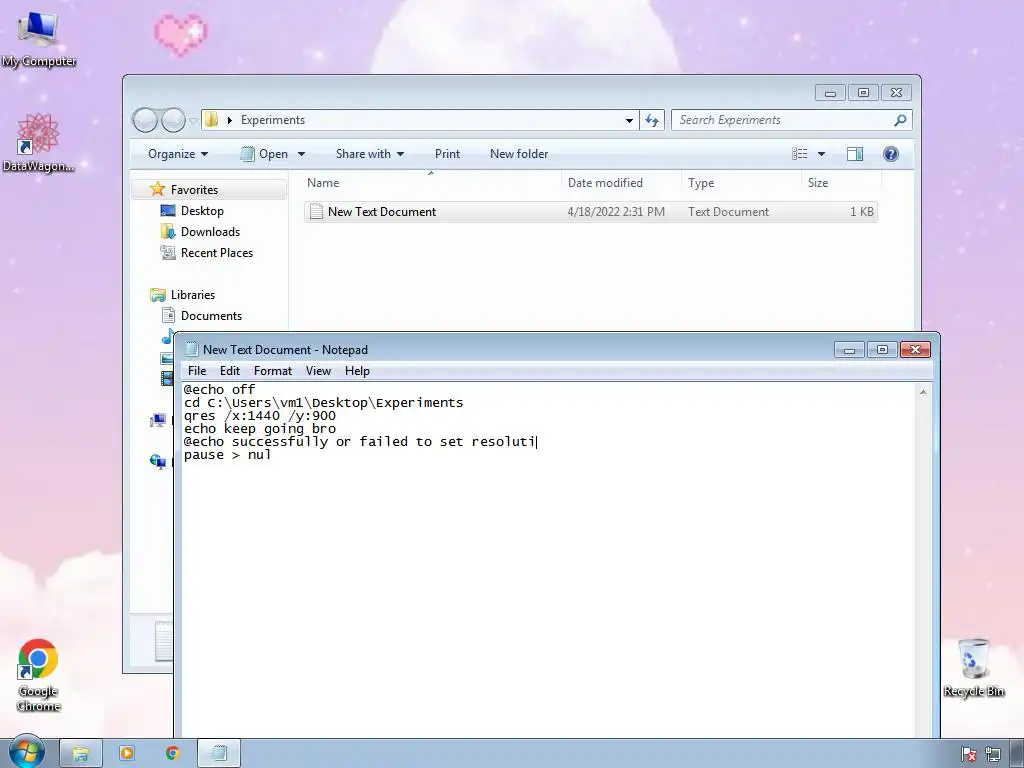Click Notepad scrollbar up arrow
1024x768 pixels.
[923, 392]
